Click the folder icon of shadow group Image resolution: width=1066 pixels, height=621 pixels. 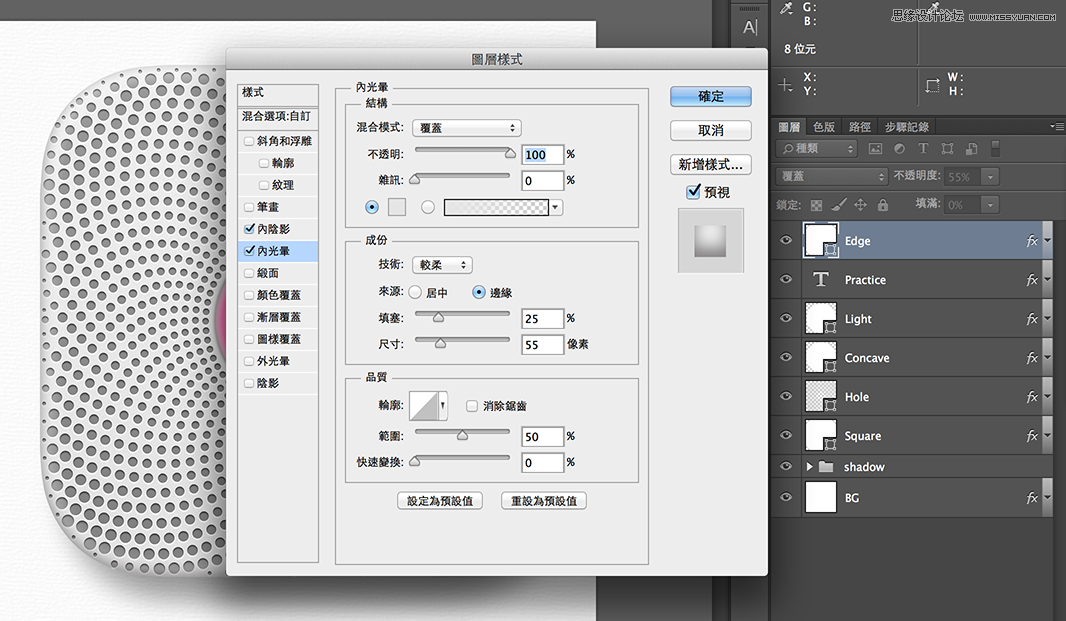[x=826, y=467]
